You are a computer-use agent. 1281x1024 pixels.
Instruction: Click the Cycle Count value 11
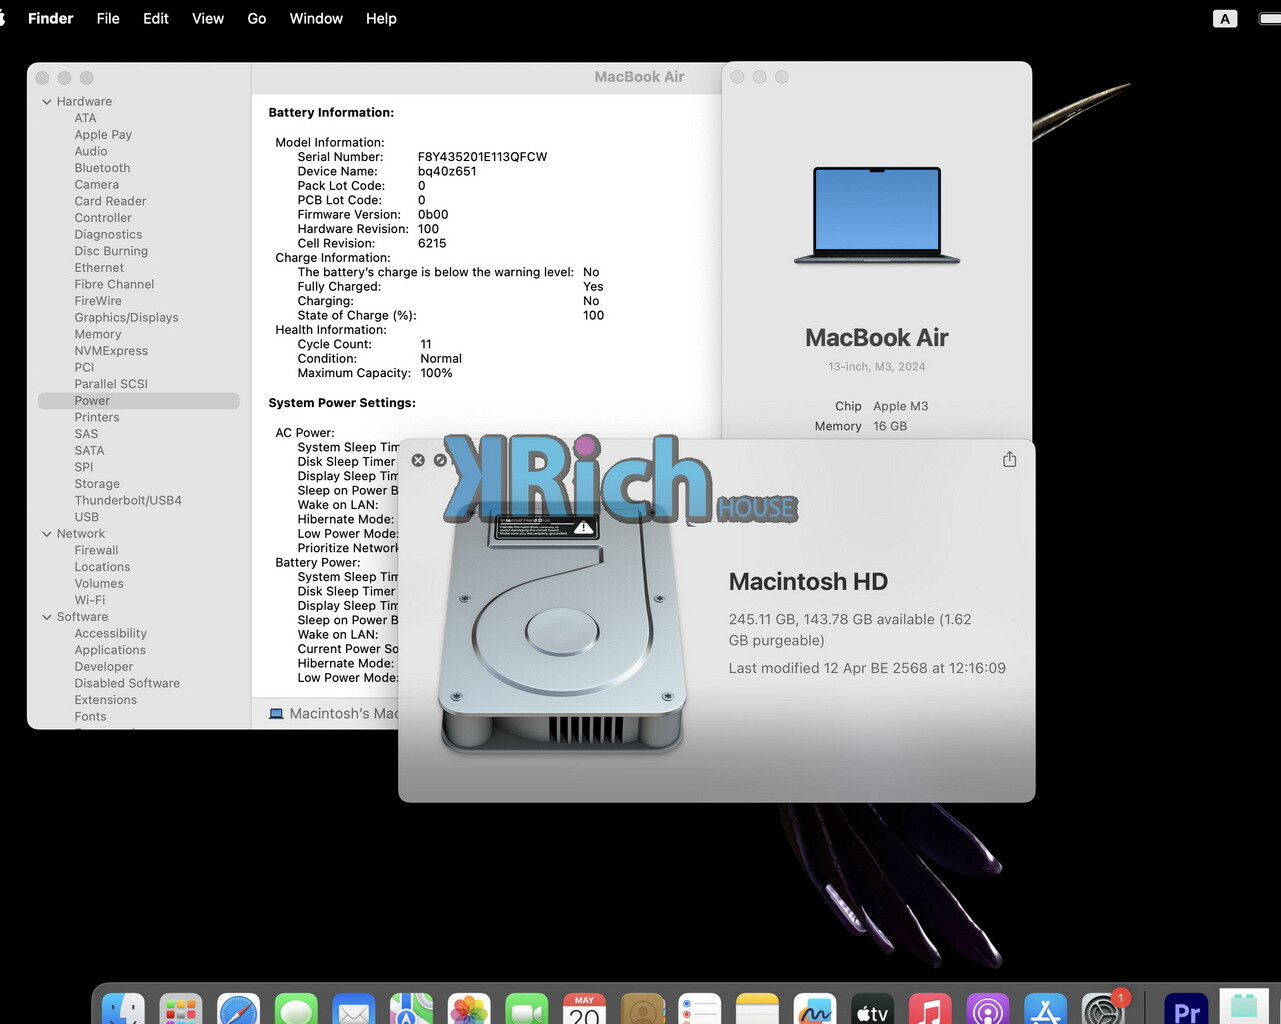pyautogui.click(x=426, y=344)
